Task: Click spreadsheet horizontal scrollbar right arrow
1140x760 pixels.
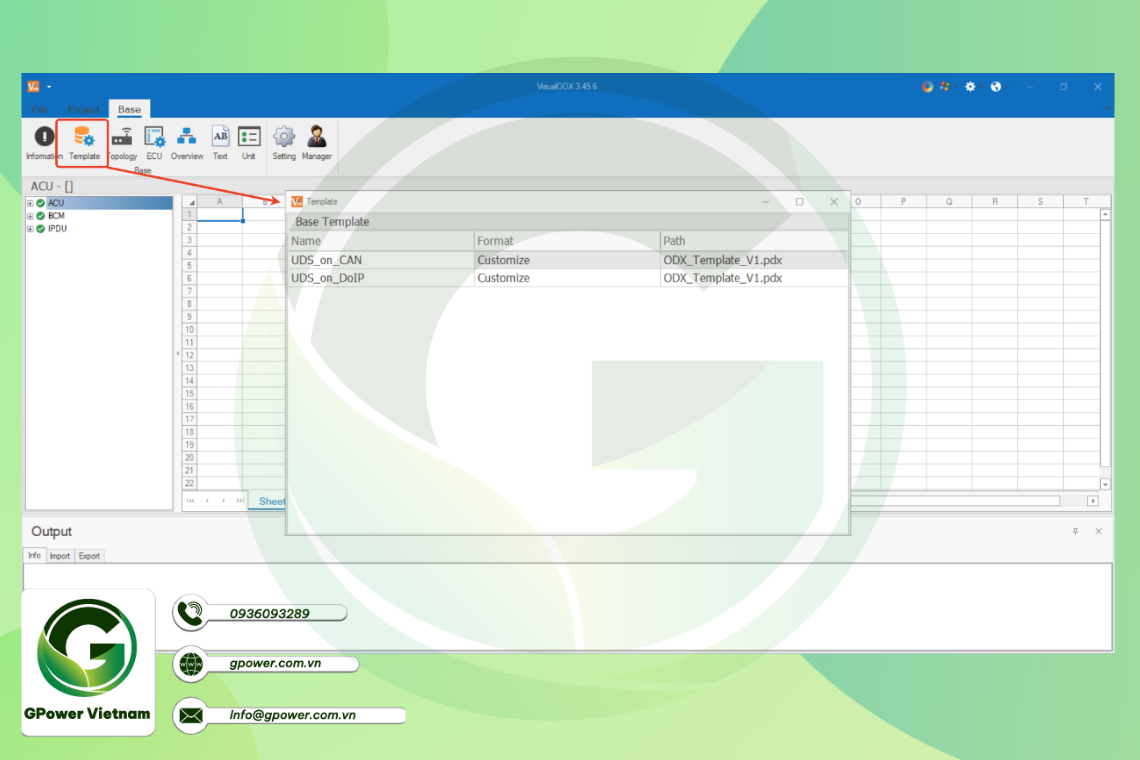Action: [x=1093, y=501]
